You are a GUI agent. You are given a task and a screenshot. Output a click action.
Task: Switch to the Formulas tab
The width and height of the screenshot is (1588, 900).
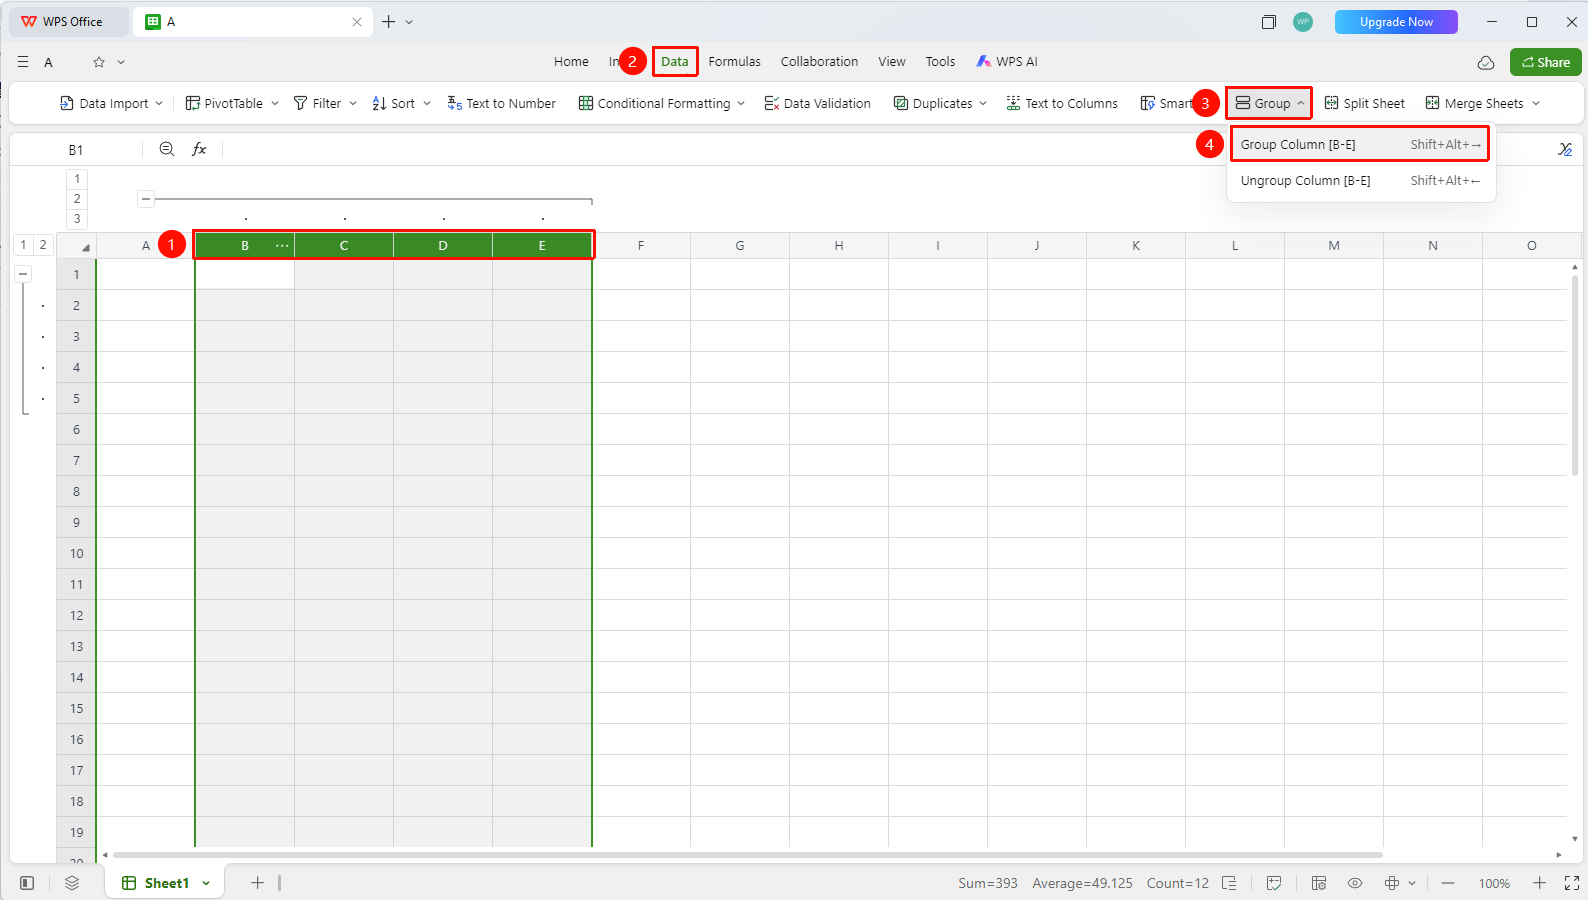735,62
